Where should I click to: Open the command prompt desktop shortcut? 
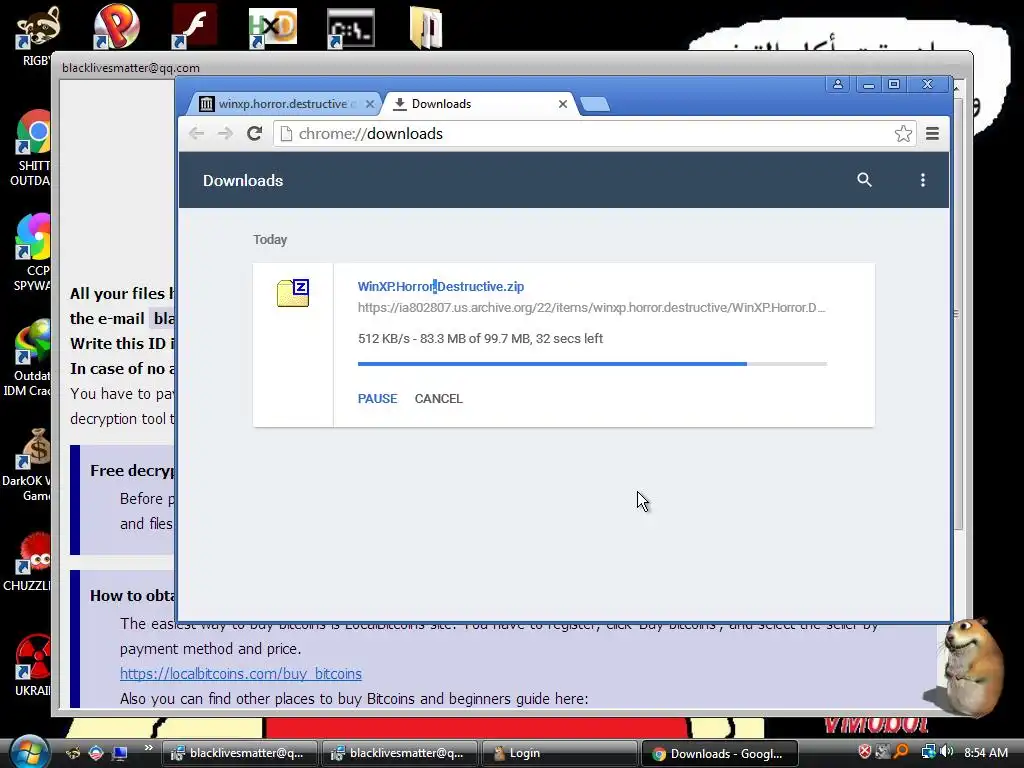pos(351,28)
